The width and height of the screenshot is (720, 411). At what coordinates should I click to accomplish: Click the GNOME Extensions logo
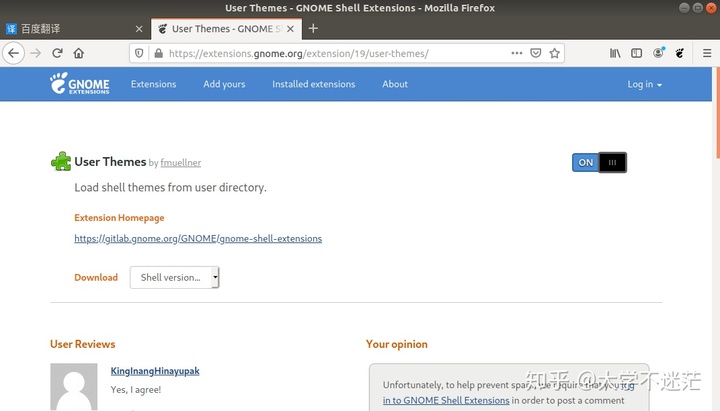pos(80,84)
